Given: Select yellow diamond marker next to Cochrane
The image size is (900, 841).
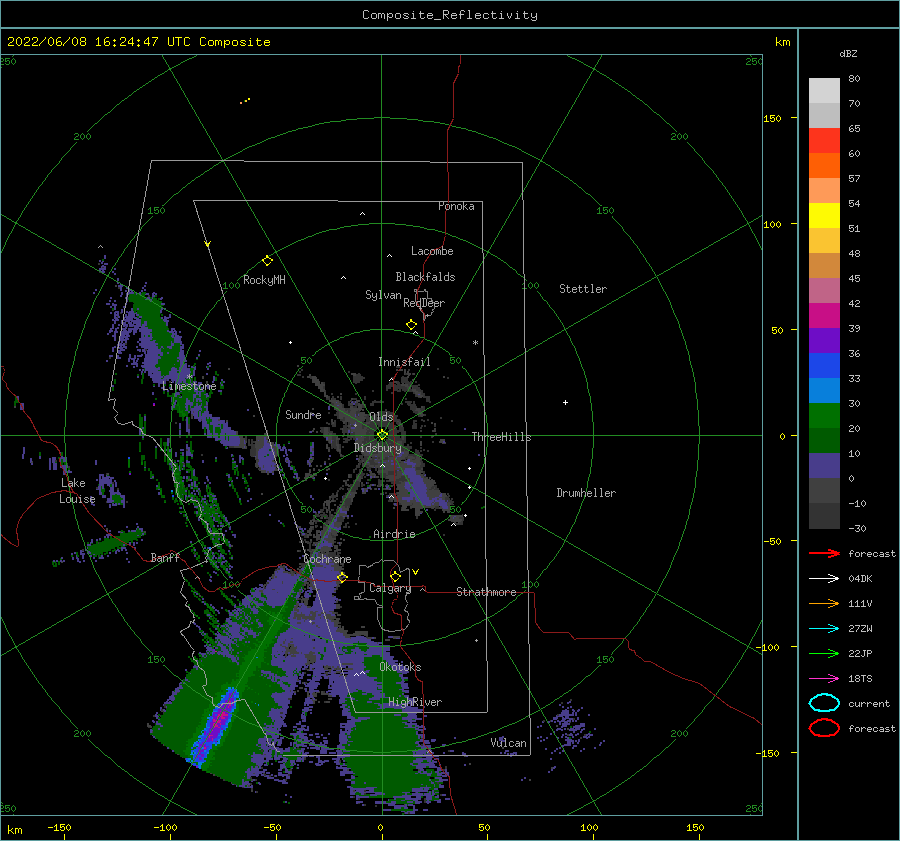Looking at the screenshot, I should [342, 577].
